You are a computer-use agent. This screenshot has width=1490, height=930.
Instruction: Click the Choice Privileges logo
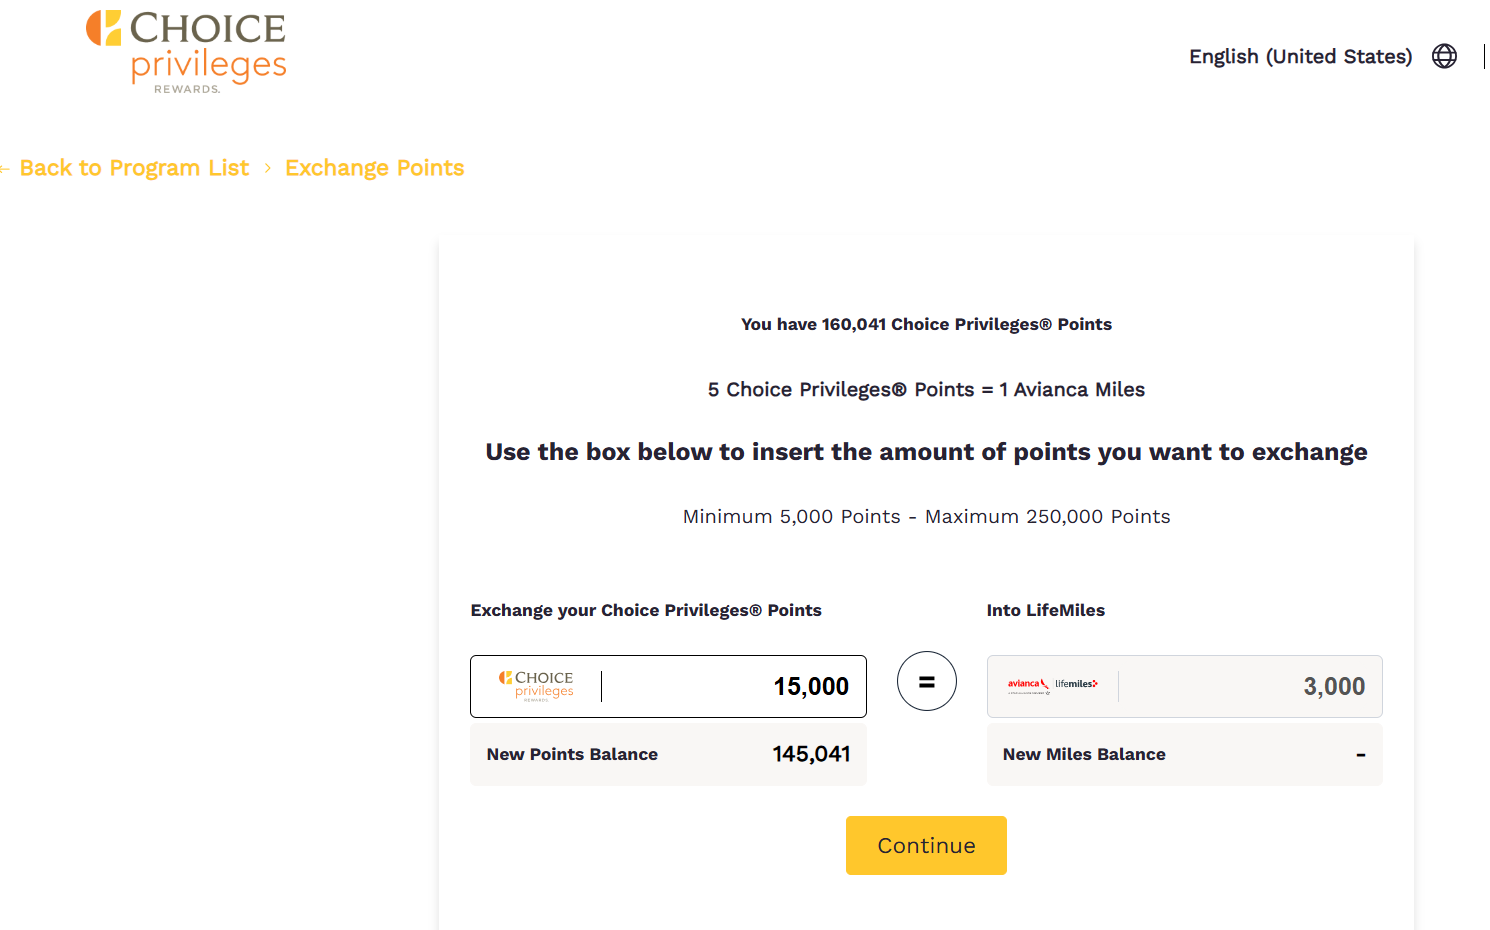(x=185, y=52)
